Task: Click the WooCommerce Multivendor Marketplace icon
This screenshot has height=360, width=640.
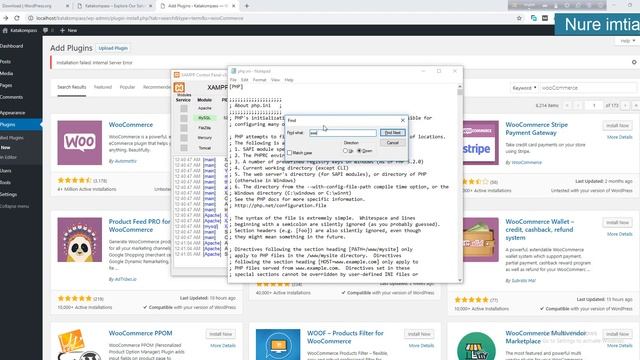Action: 476,346
